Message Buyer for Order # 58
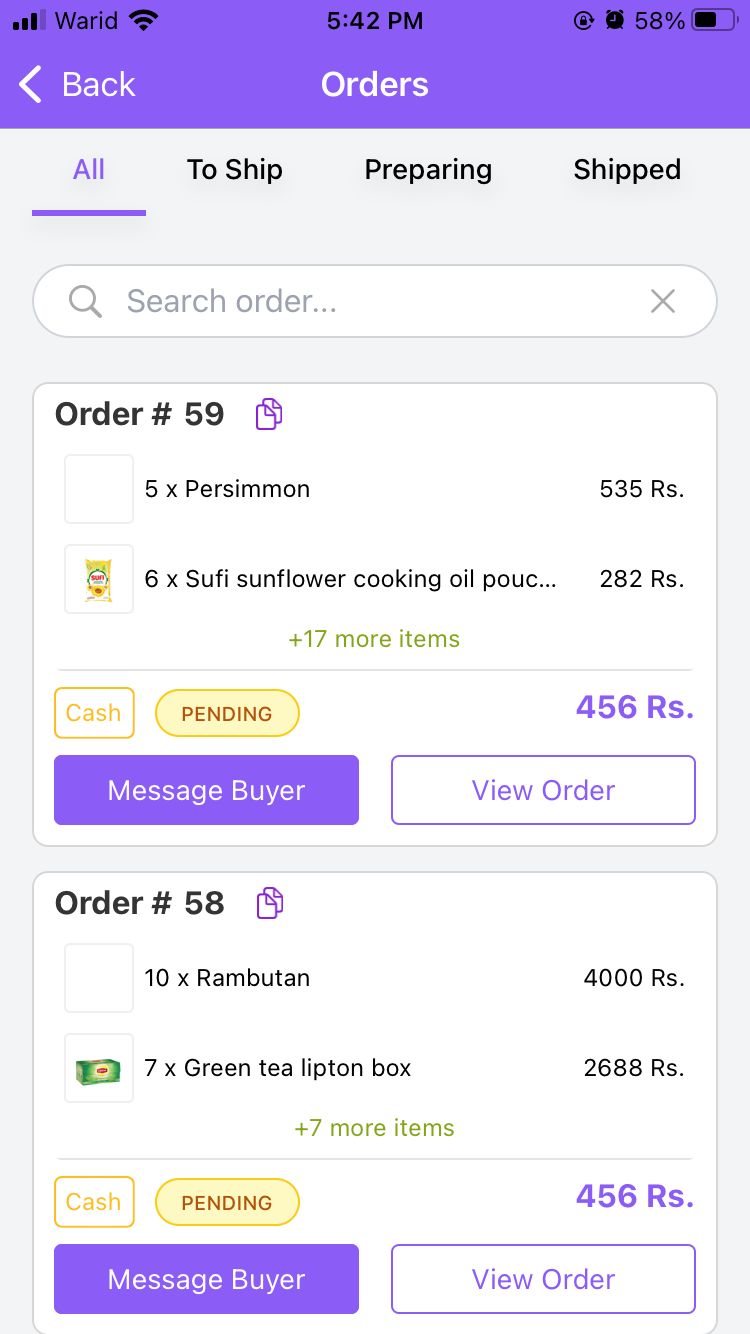 pyautogui.click(x=206, y=1279)
